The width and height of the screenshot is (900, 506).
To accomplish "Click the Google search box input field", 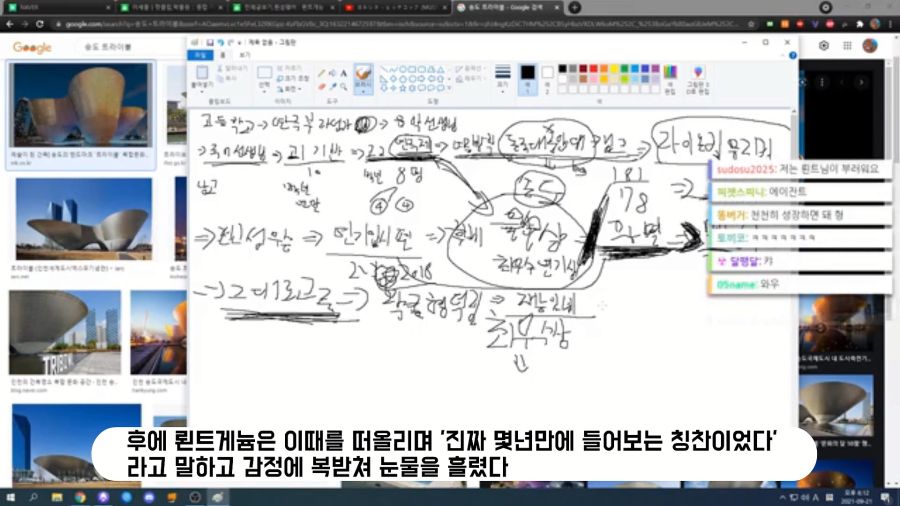I will (x=132, y=46).
